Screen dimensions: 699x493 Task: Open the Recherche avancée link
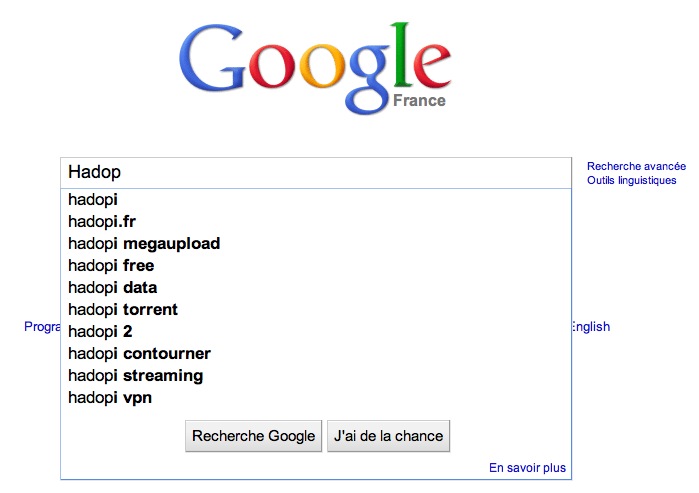(636, 167)
